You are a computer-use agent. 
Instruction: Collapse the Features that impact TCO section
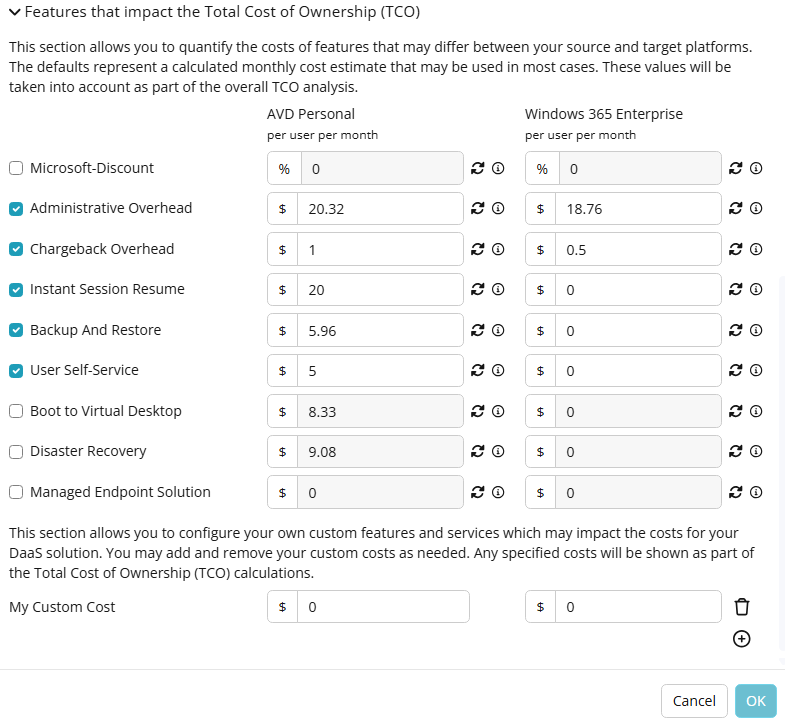tap(15, 12)
